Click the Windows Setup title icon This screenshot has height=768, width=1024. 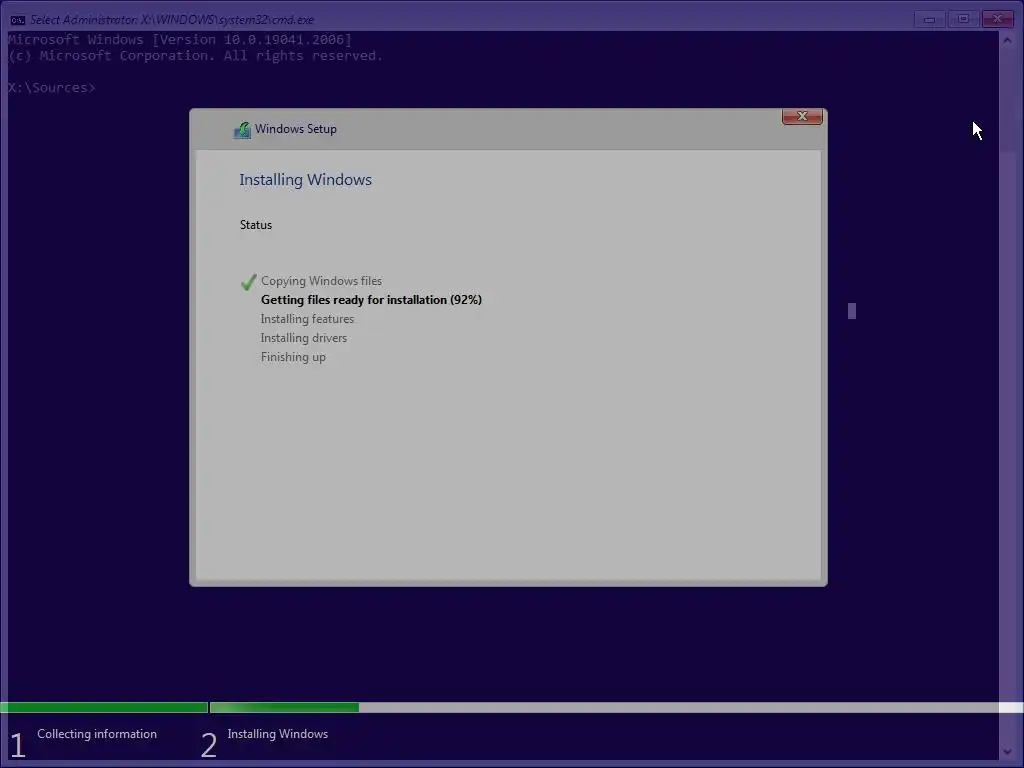coord(242,130)
